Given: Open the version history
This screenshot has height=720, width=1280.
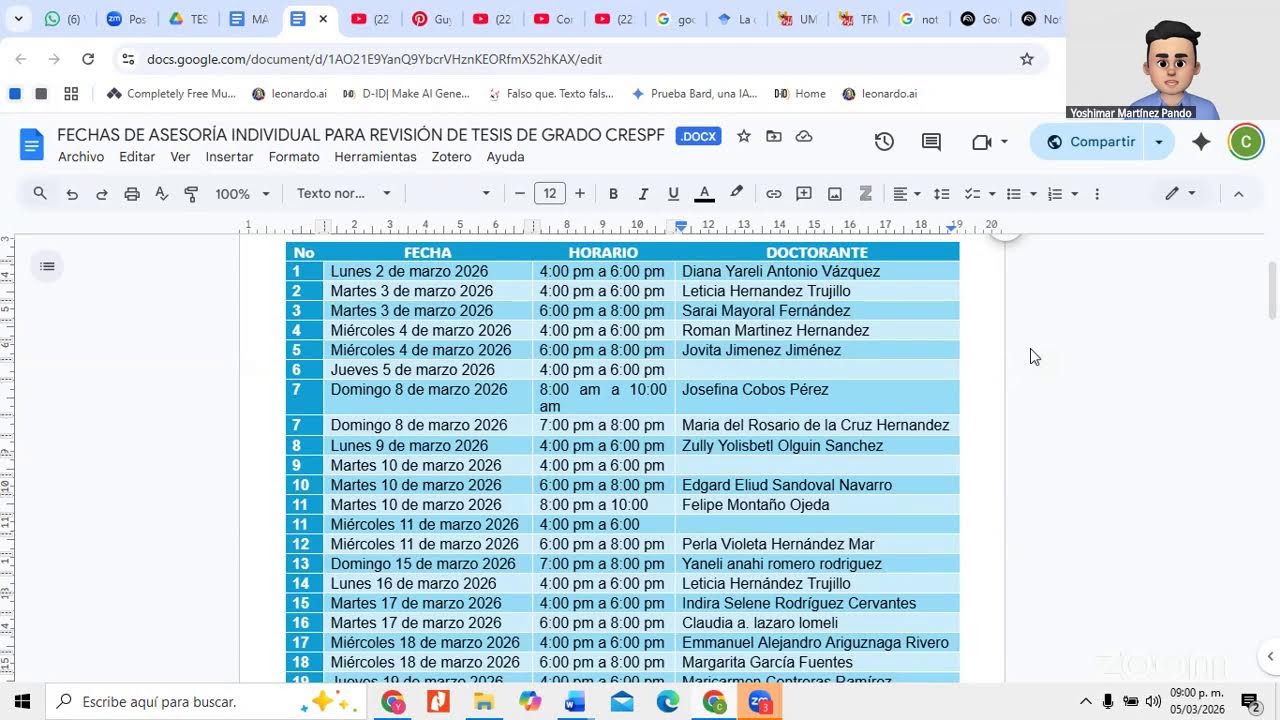Looking at the screenshot, I should [x=884, y=142].
